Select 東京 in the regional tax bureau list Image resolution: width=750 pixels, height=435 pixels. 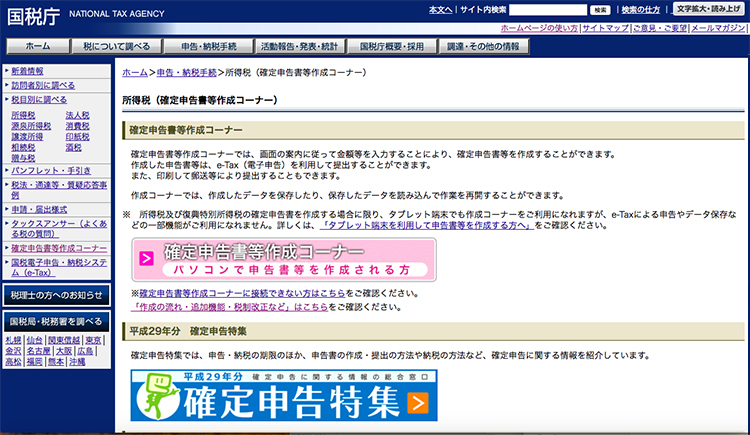pyautogui.click(x=94, y=340)
